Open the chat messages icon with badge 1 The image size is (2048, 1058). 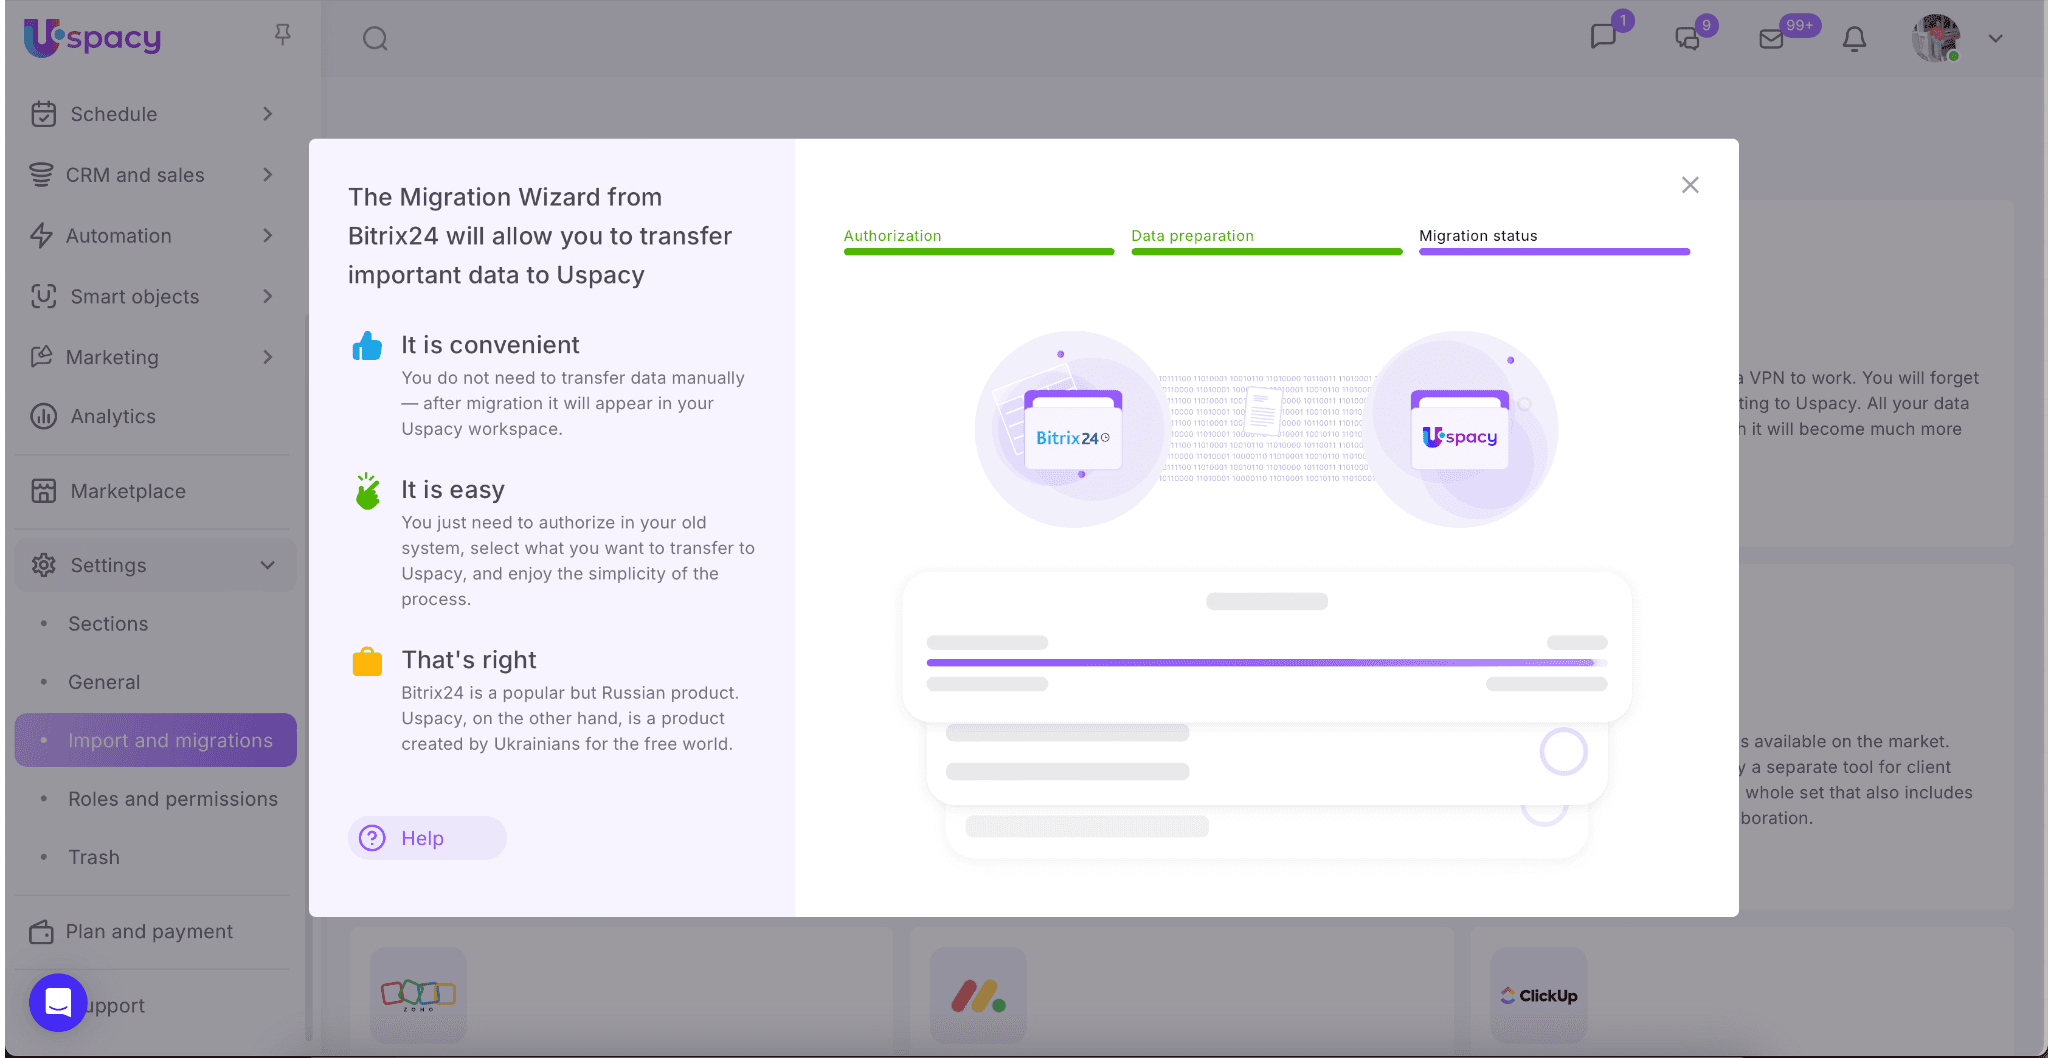point(1603,38)
